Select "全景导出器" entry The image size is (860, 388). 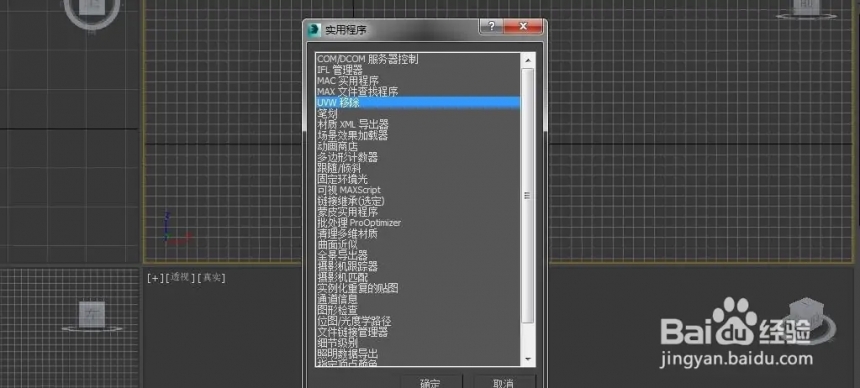(x=417, y=256)
